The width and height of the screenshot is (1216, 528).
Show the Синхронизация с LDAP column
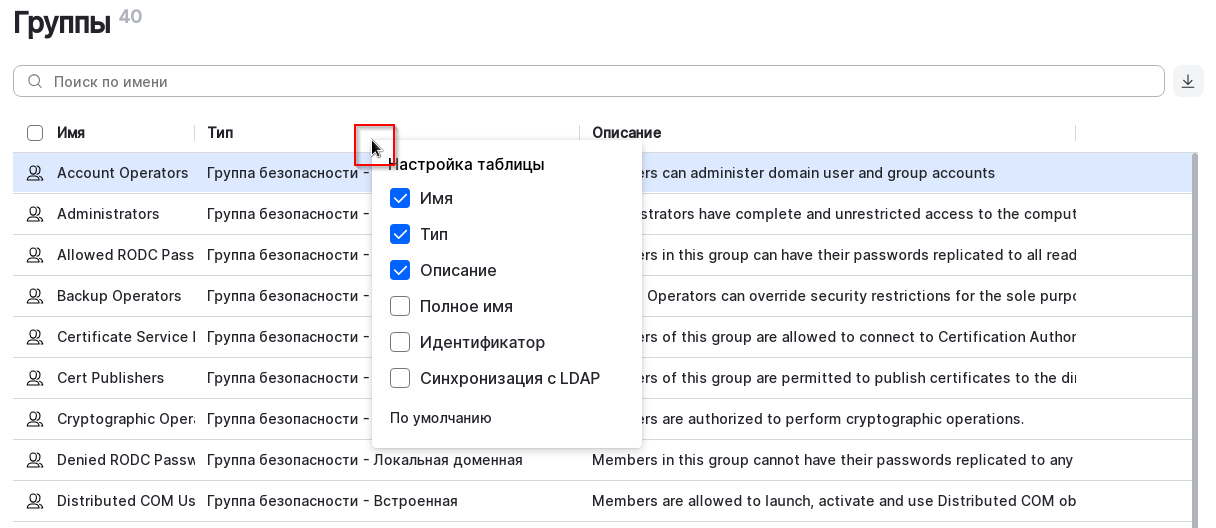pyautogui.click(x=400, y=378)
